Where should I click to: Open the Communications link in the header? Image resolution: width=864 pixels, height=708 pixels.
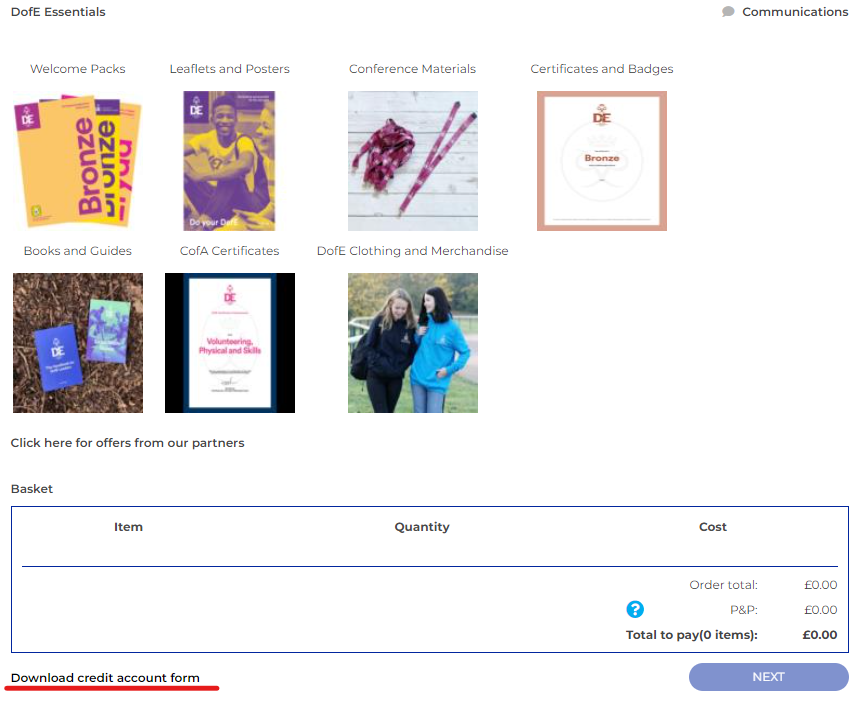coord(795,12)
